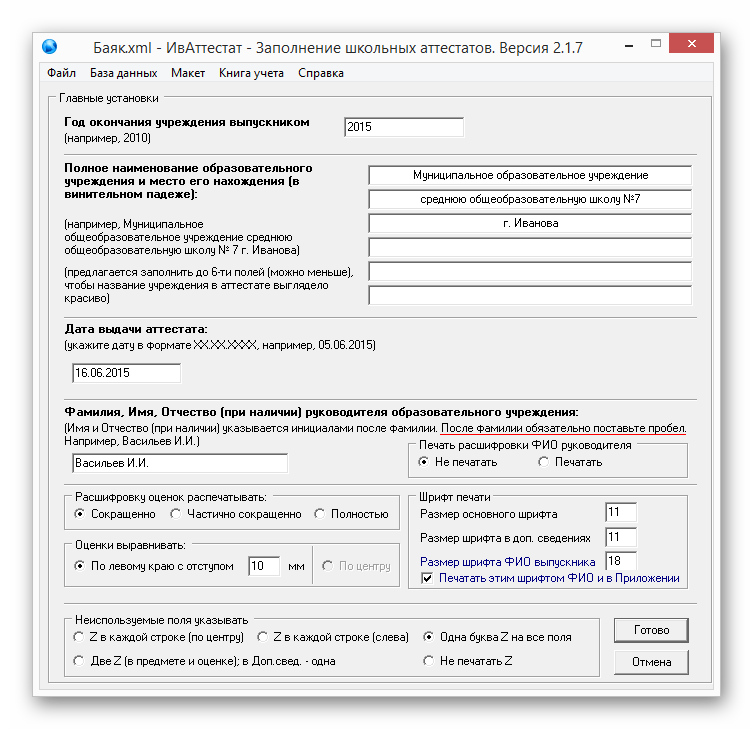Click the 'Размер основного шрифта' field
The height and width of the screenshot is (729, 753).
tap(620, 513)
